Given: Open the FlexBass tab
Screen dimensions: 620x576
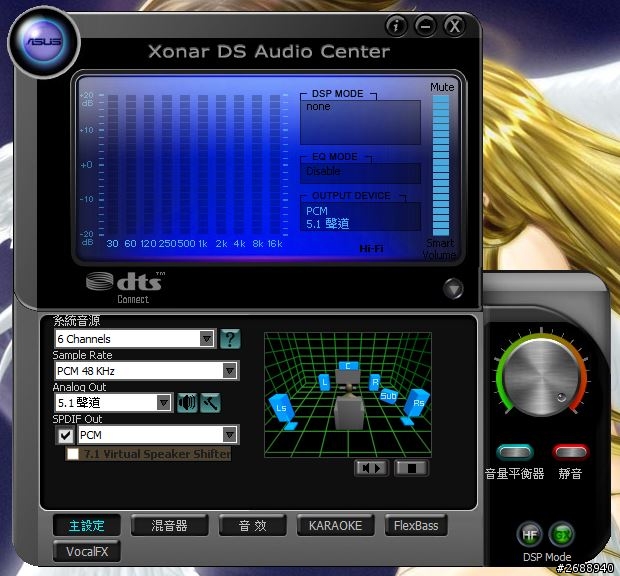Looking at the screenshot, I should click(x=416, y=526).
